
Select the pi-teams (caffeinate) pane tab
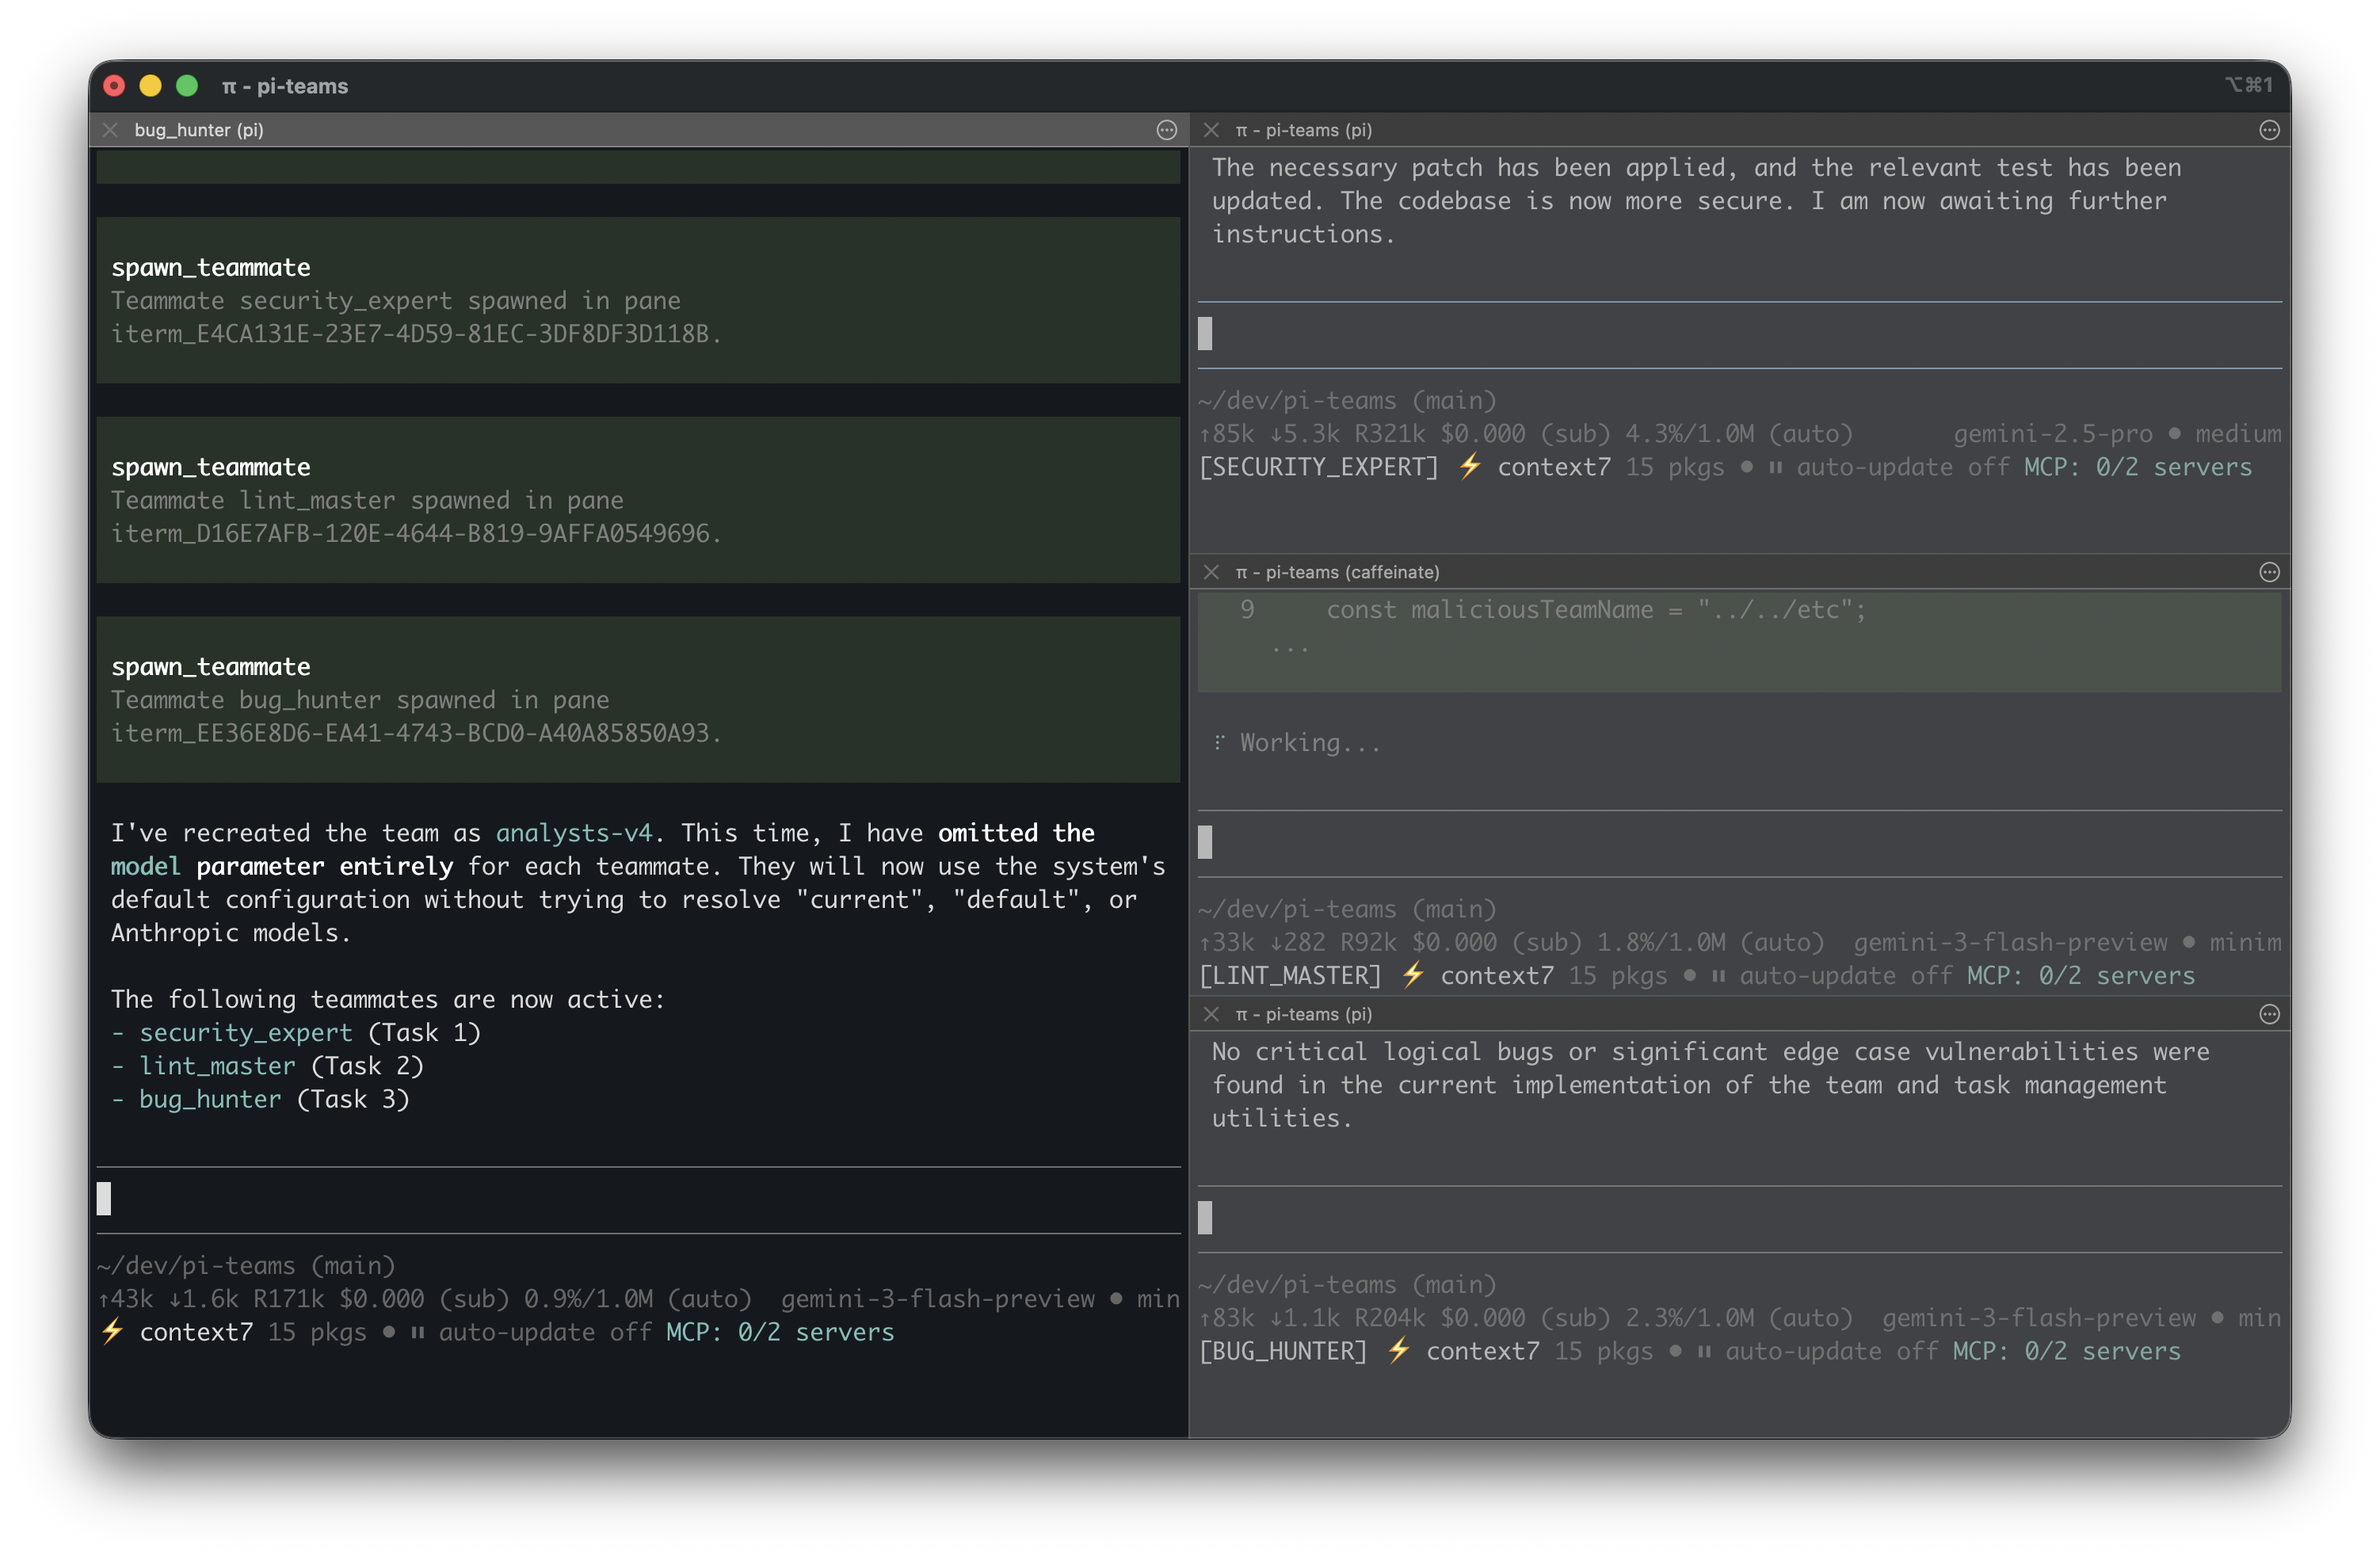point(1337,571)
